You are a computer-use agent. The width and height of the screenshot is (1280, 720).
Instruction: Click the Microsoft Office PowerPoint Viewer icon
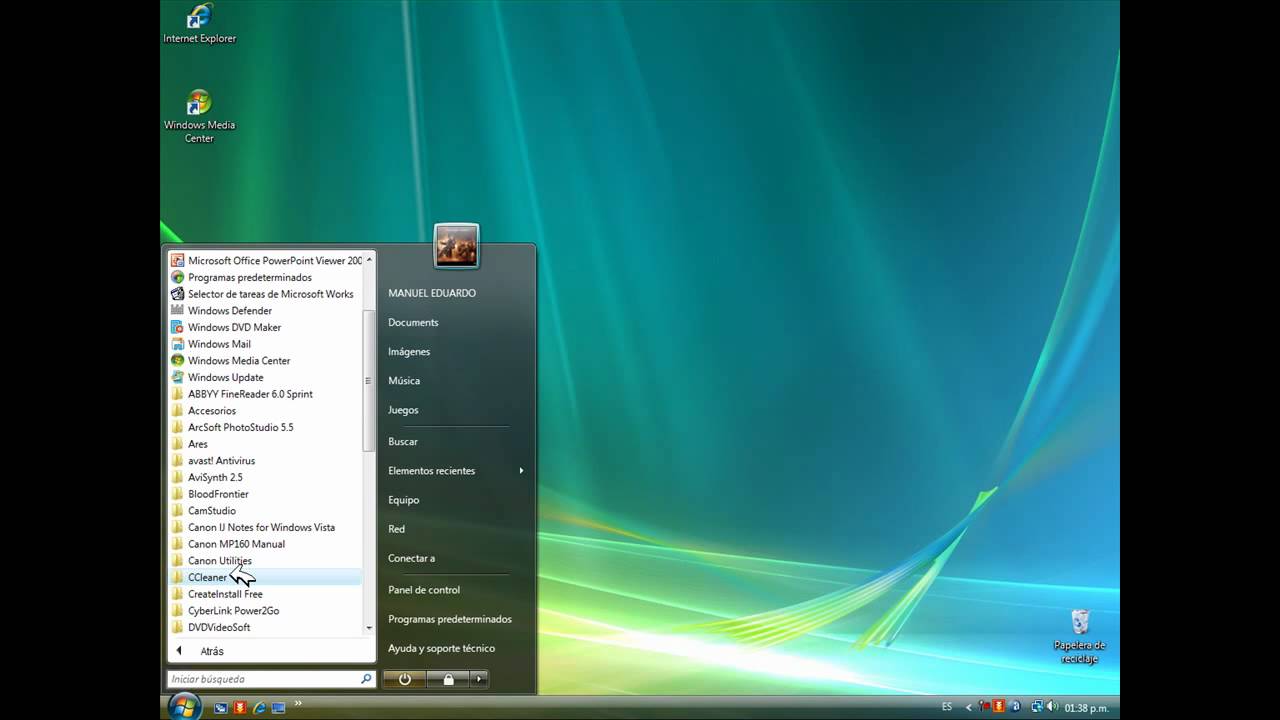pos(178,260)
